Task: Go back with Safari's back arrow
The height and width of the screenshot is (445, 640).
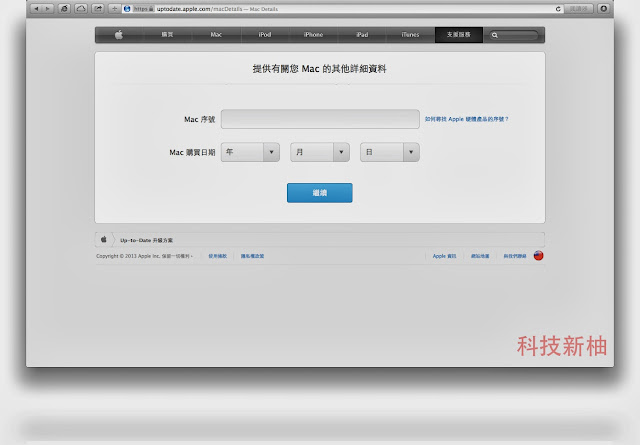Action: click(36, 9)
